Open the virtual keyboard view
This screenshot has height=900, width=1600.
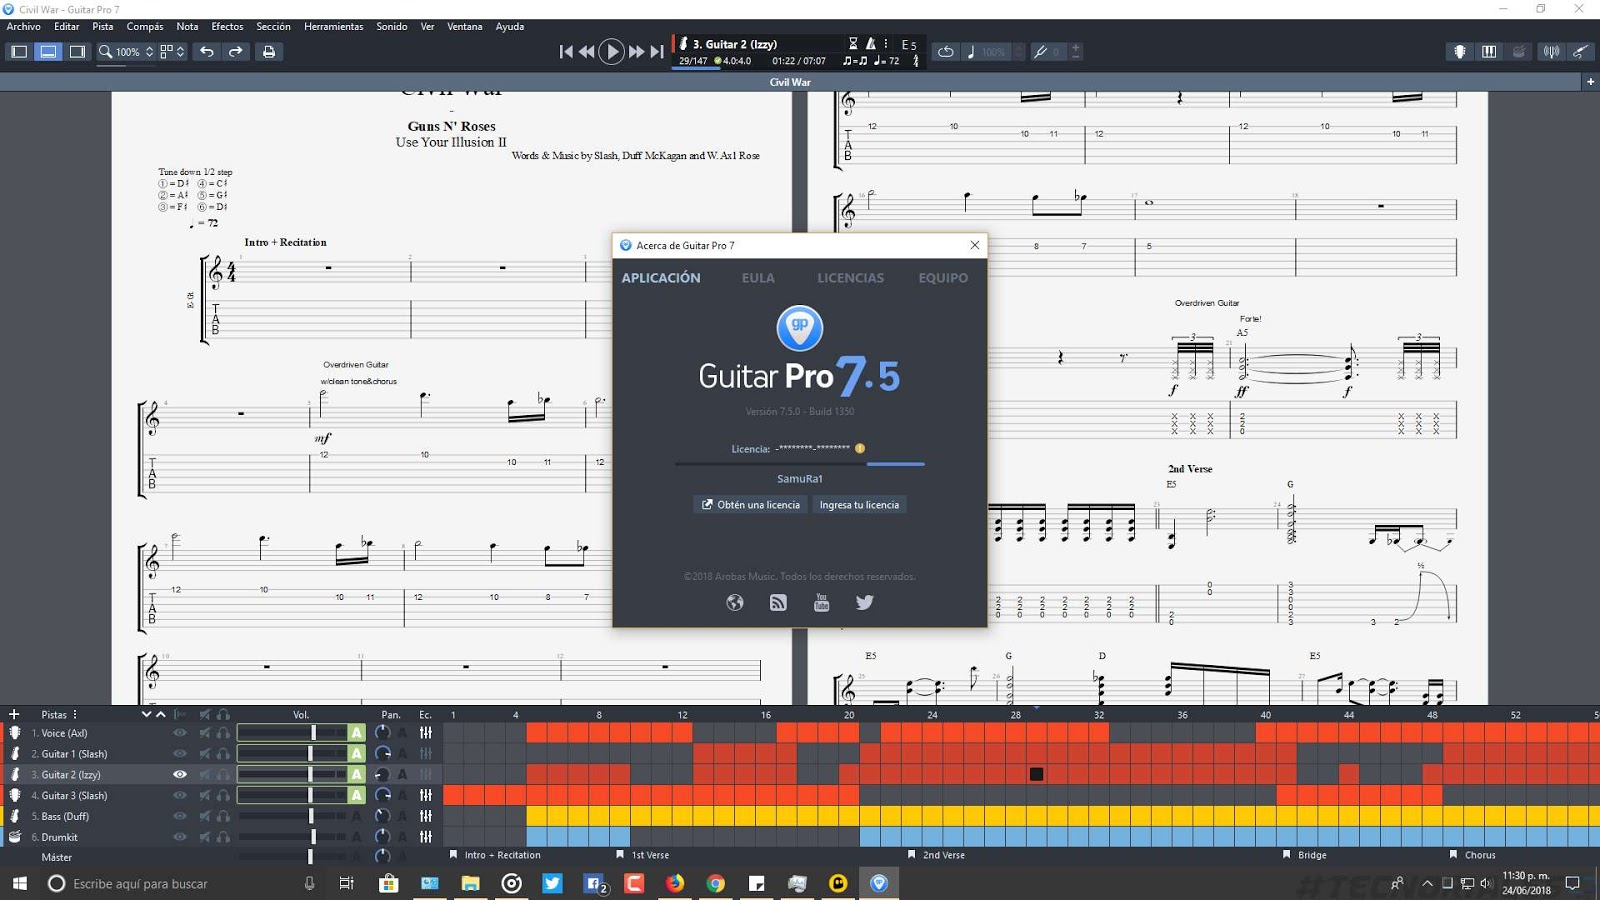1489,52
